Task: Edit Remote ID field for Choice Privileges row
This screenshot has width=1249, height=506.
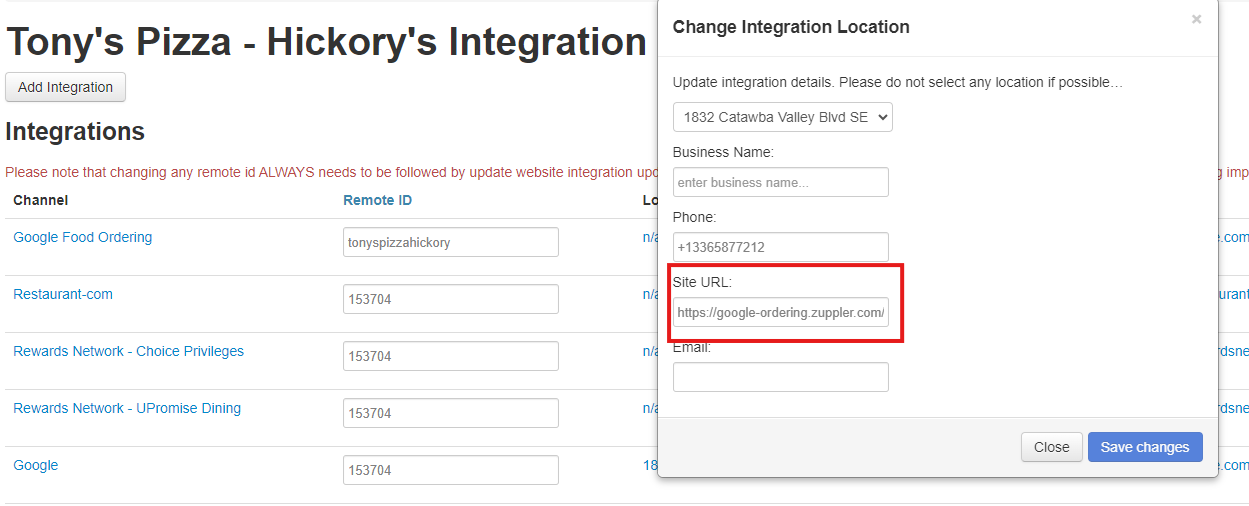Action: point(450,356)
